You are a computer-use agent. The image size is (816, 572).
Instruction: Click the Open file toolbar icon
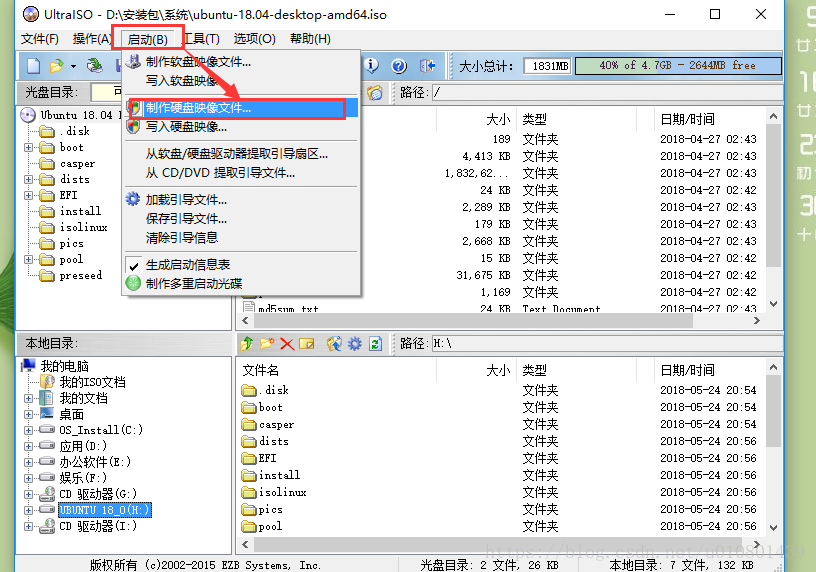tap(56, 66)
